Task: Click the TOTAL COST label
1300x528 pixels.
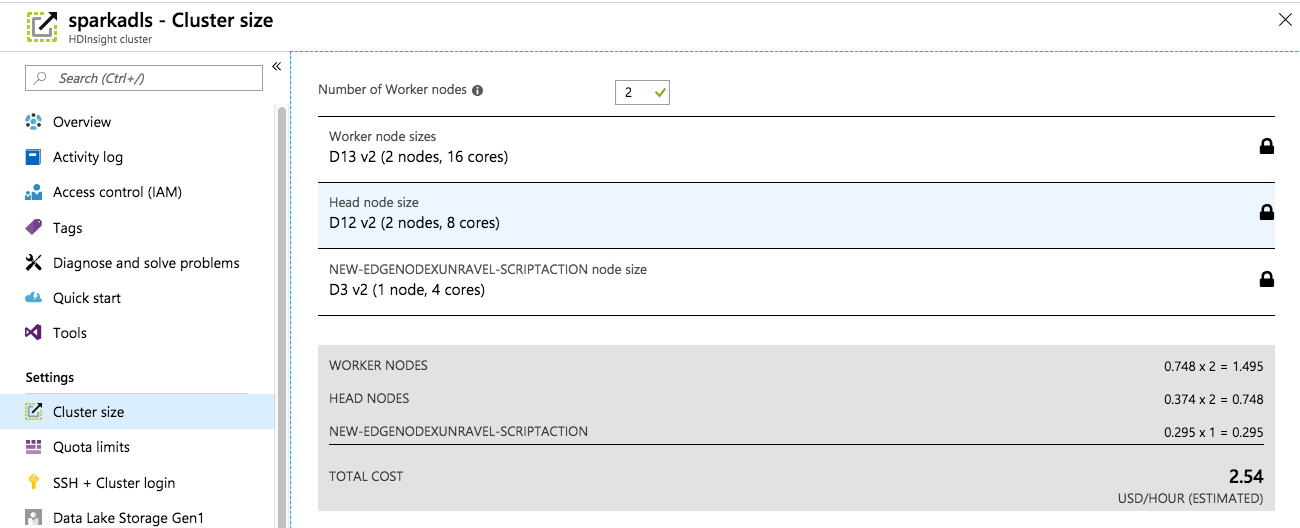Action: (366, 476)
